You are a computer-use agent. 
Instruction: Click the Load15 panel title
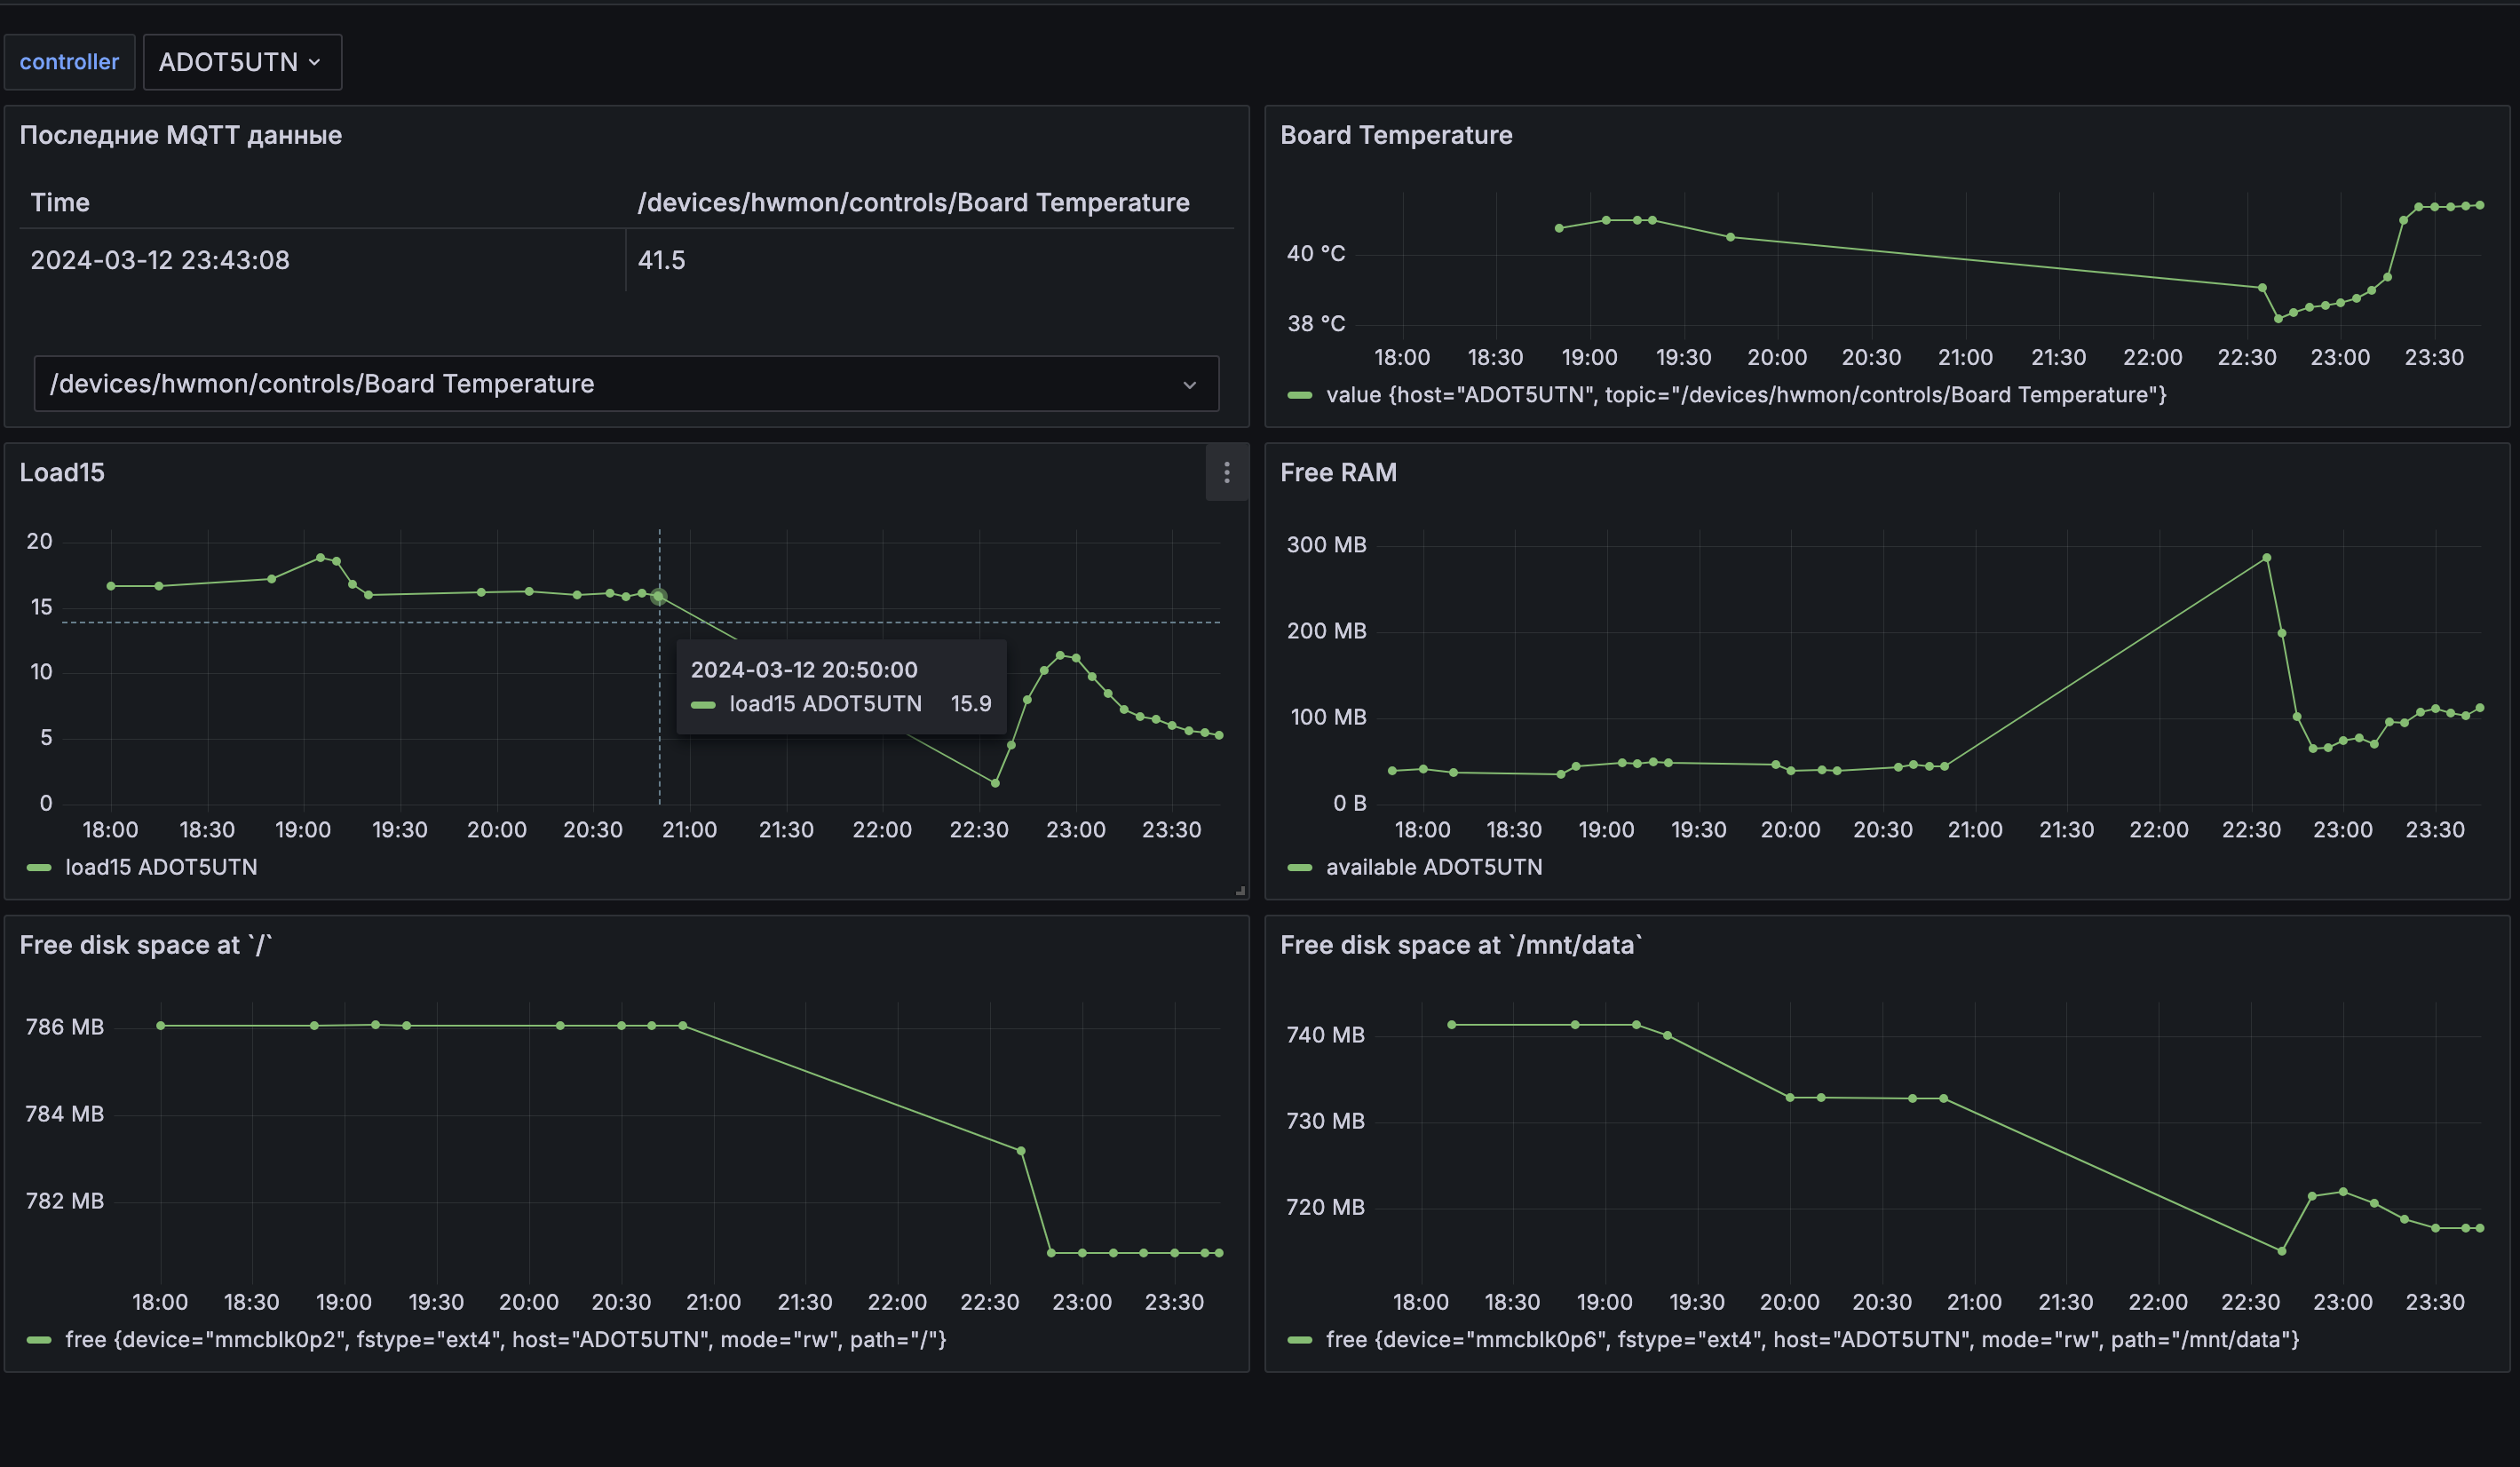click(x=62, y=472)
